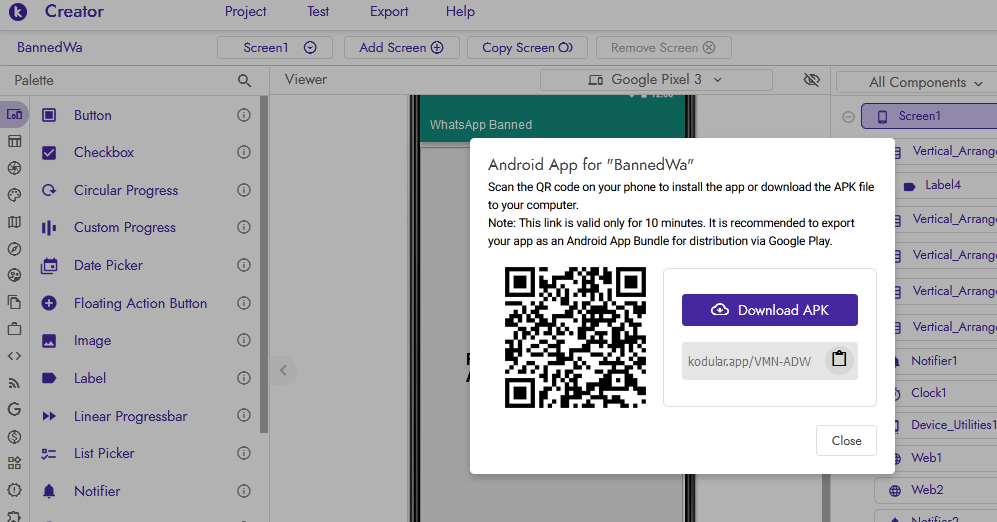The image size is (997, 522).
Task: Show info for Circular Progress component
Action: tap(244, 189)
